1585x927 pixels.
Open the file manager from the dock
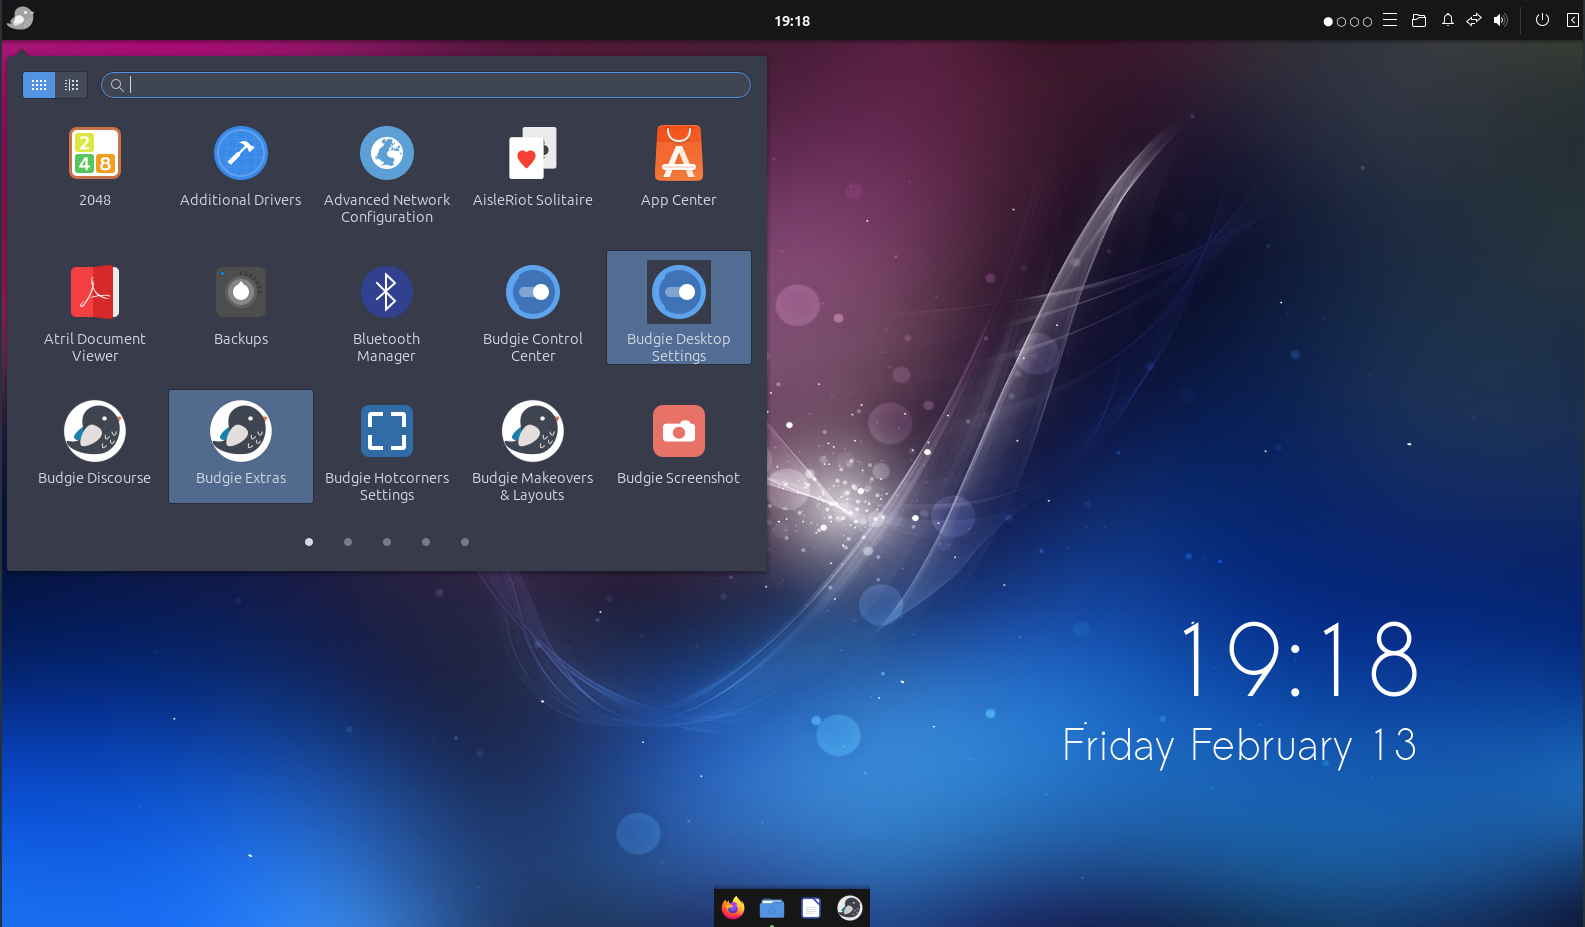(x=772, y=908)
